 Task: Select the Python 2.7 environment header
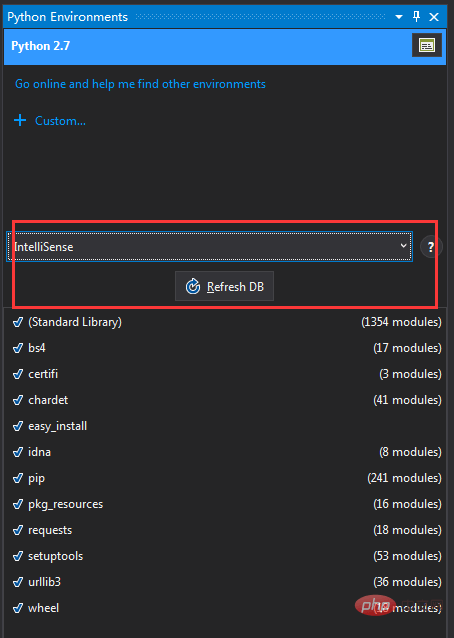point(225,46)
